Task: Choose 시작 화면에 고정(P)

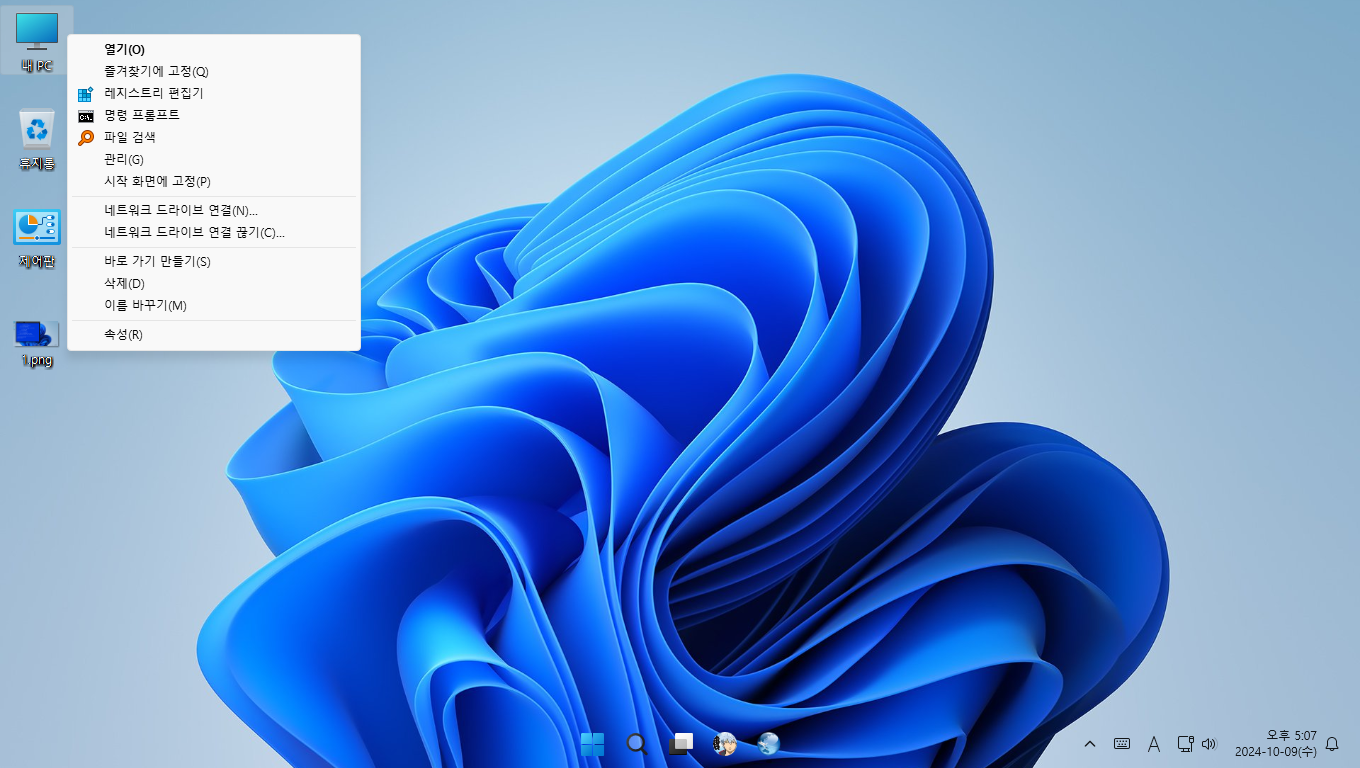Action: (x=214, y=181)
